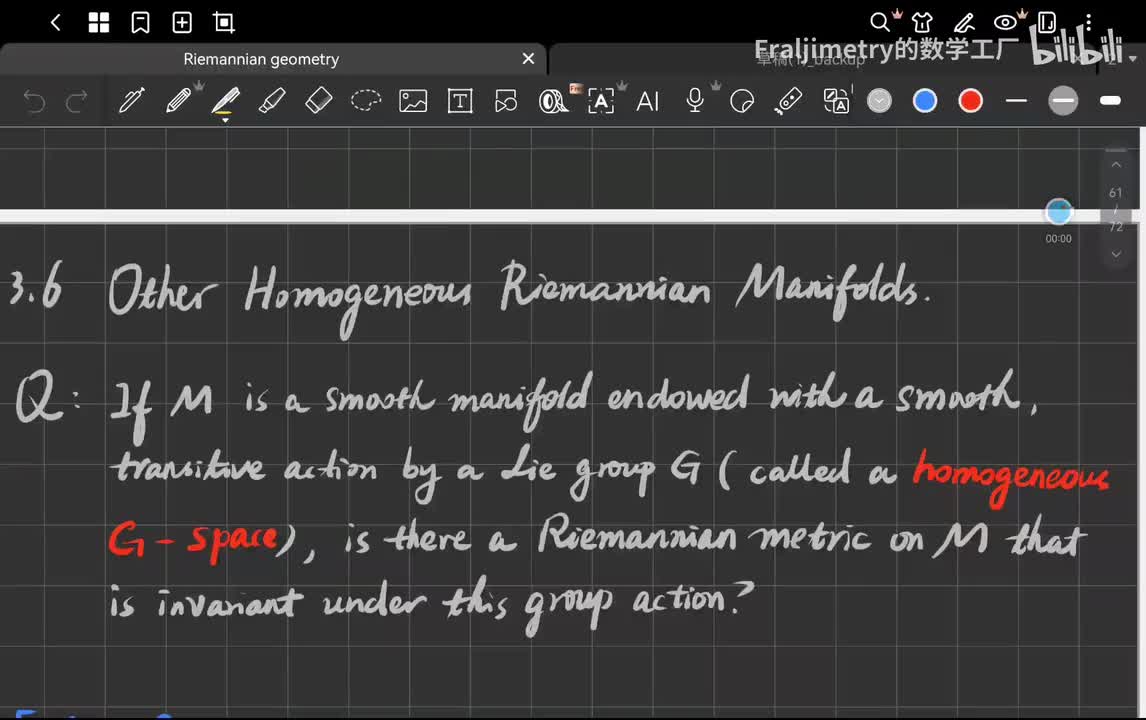Close the Riemannian geometry tab
Viewport: 1146px width, 720px height.
528,58
